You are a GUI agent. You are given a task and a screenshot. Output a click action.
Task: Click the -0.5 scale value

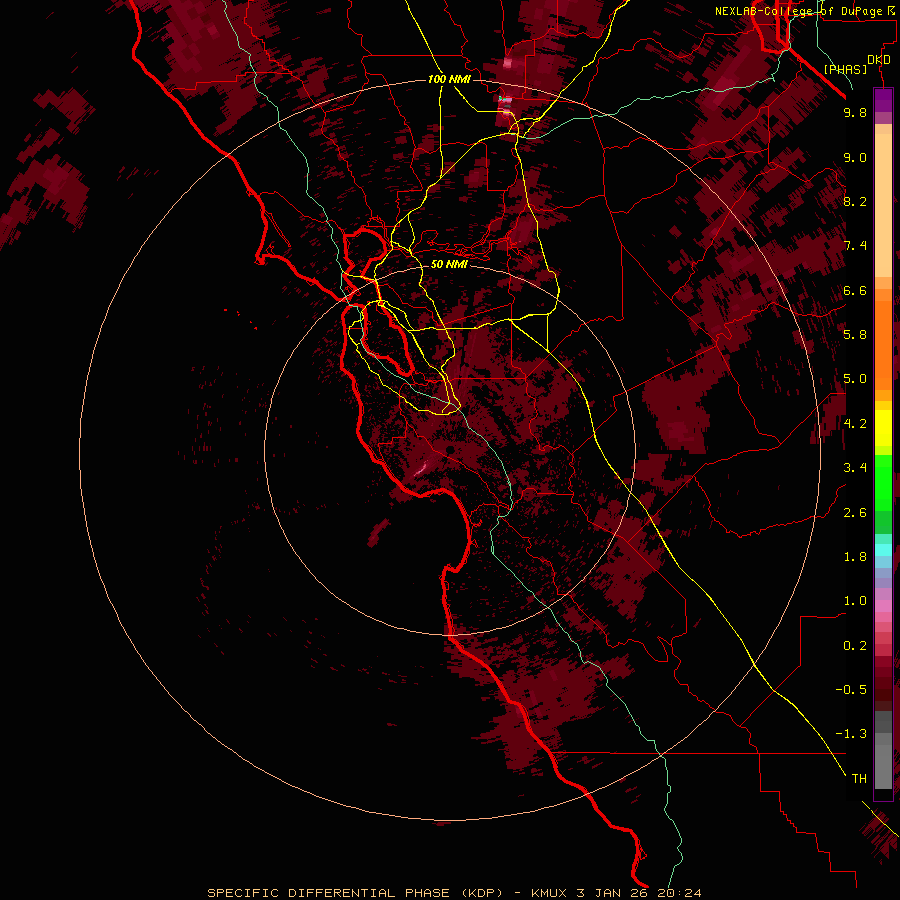point(852,690)
